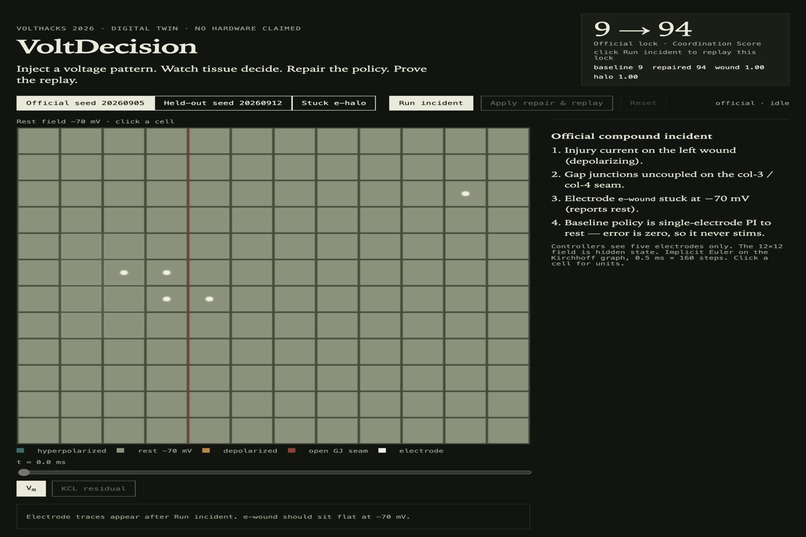The height and width of the screenshot is (537, 806).
Task: Select the Stuck e-halo scenario tab
Action: [x=334, y=103]
